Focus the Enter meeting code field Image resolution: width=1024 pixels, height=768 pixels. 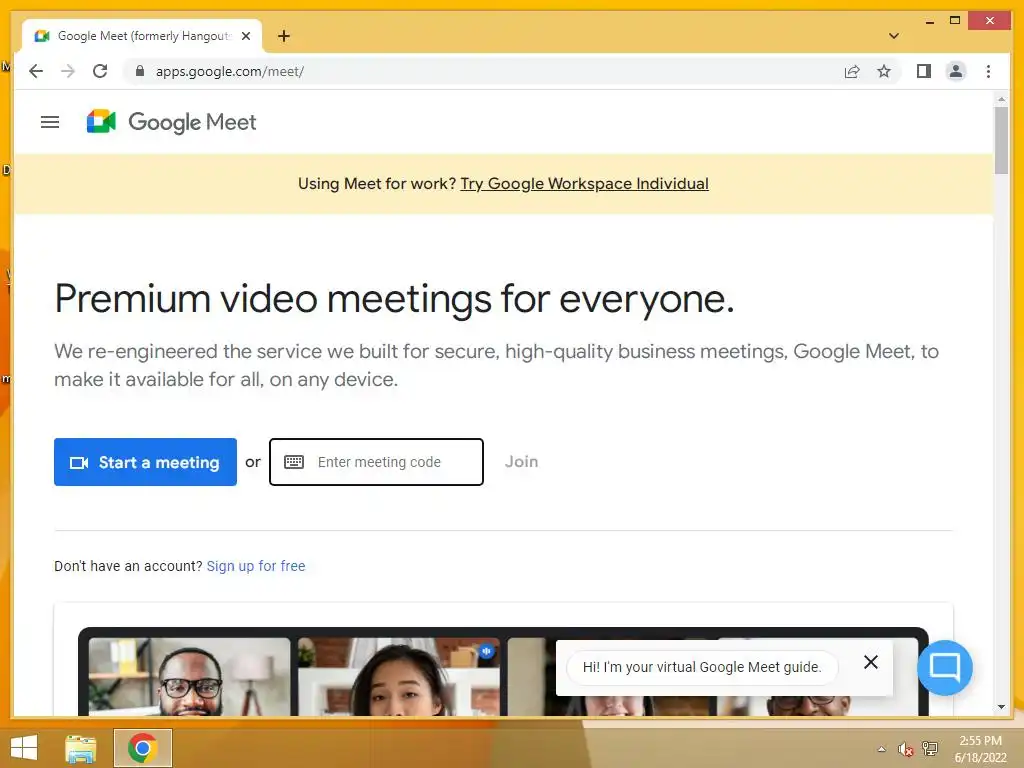376,462
